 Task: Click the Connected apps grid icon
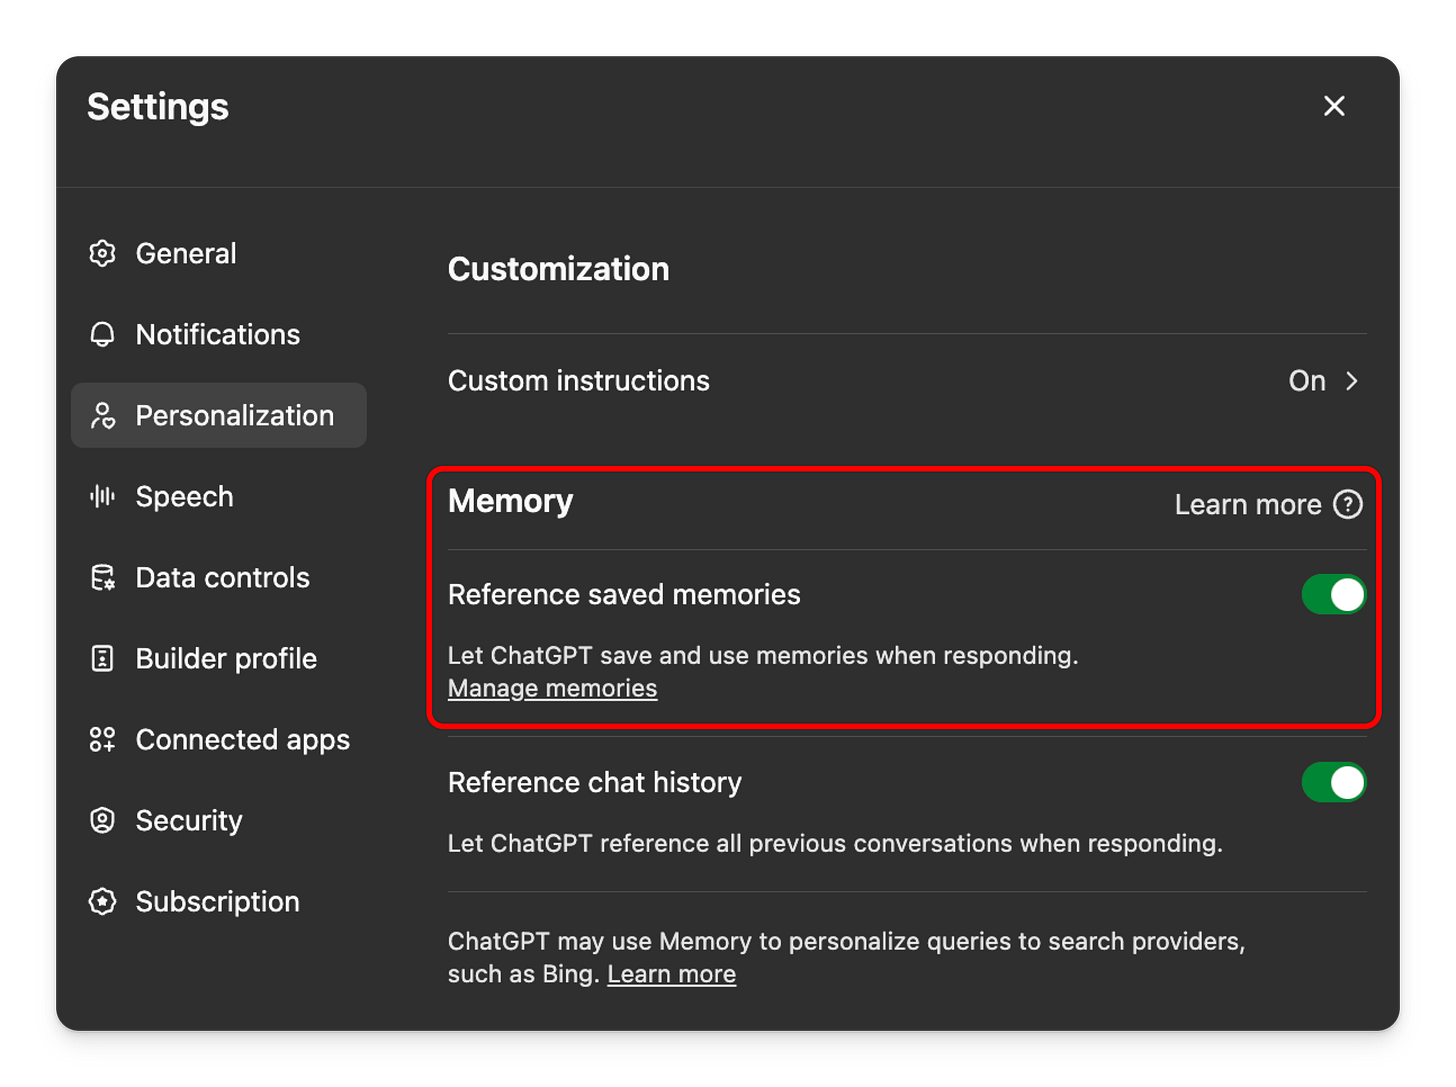pos(102,739)
